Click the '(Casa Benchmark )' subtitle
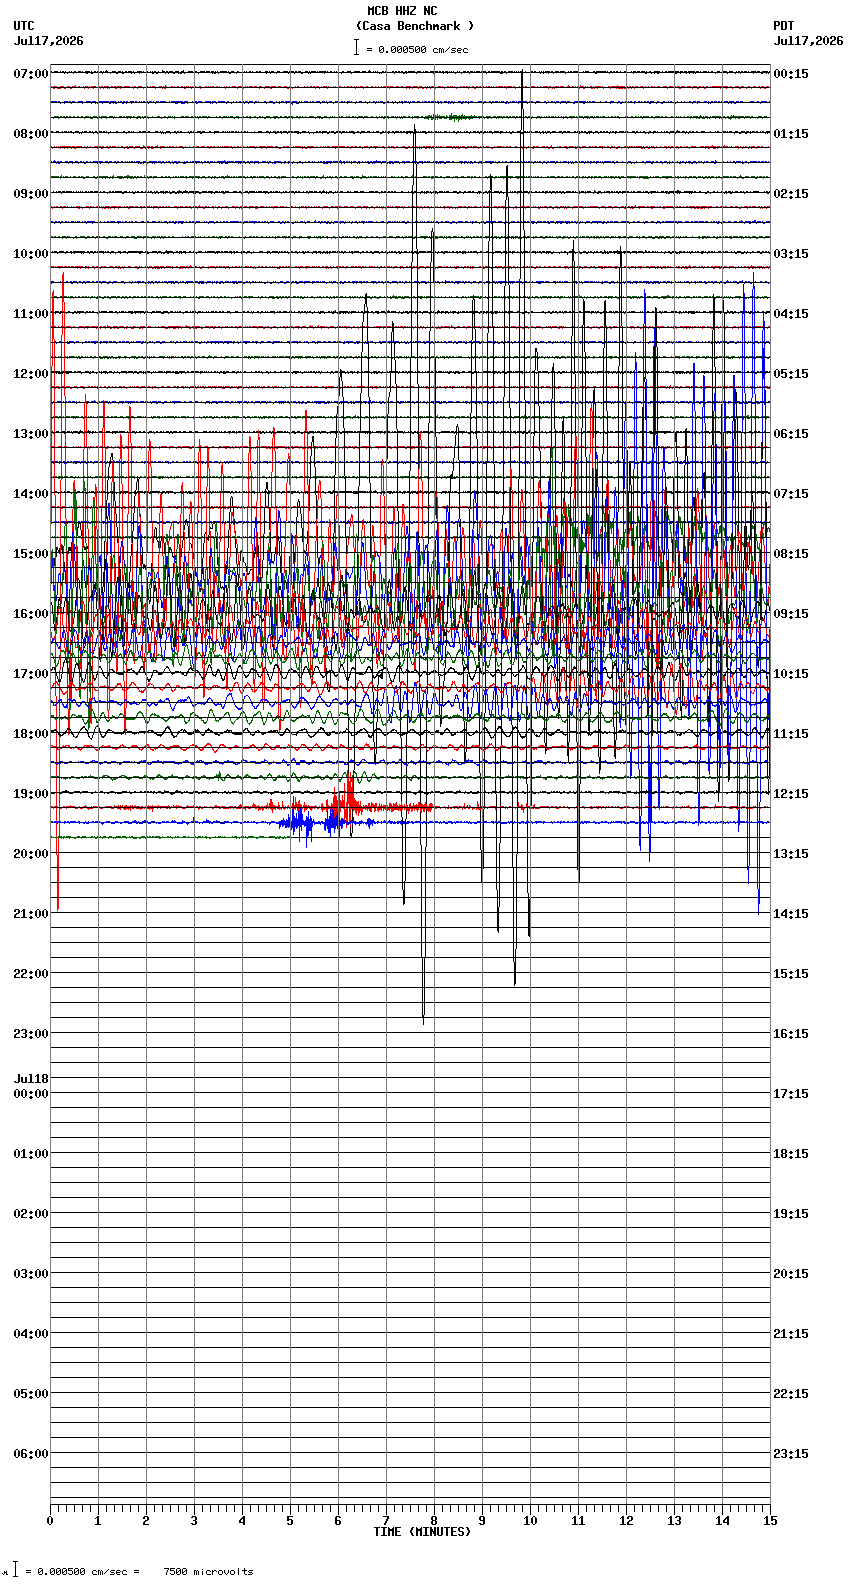The image size is (850, 1584). point(415,26)
